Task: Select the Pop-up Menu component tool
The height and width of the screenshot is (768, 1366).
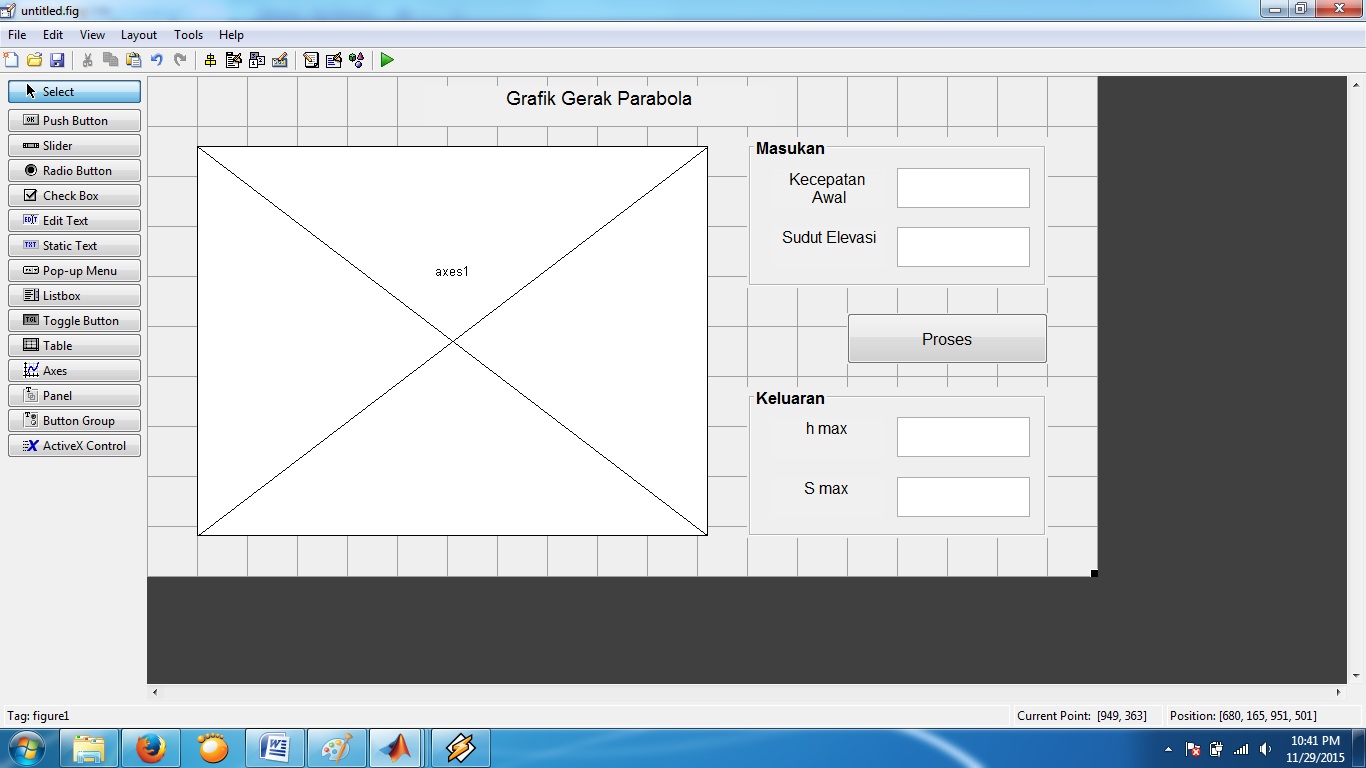Action: pyautogui.click(x=74, y=271)
